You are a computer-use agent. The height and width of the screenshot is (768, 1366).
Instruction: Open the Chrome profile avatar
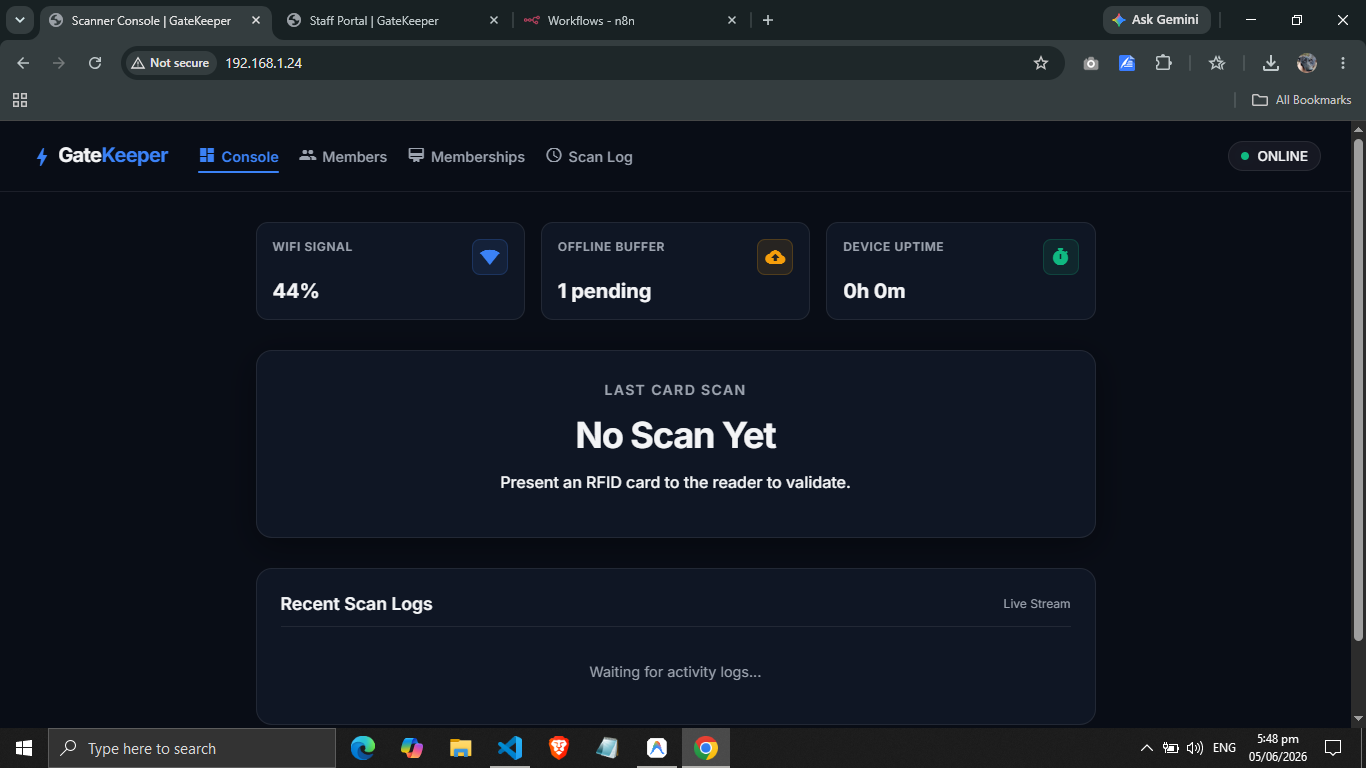[1307, 63]
